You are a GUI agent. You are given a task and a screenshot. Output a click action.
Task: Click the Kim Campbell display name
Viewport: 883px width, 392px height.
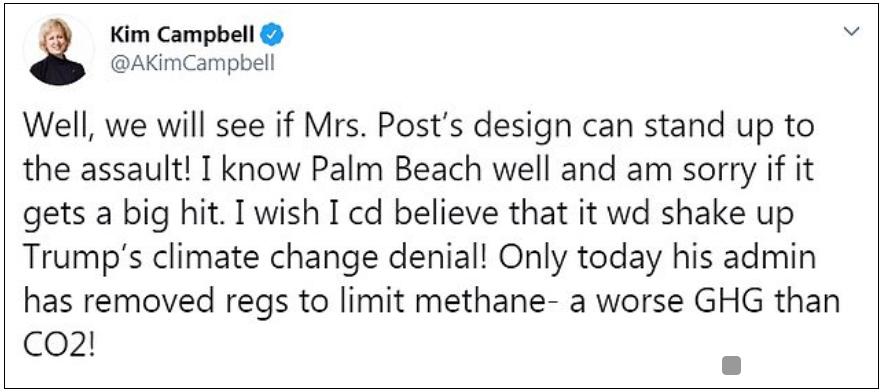tap(184, 35)
